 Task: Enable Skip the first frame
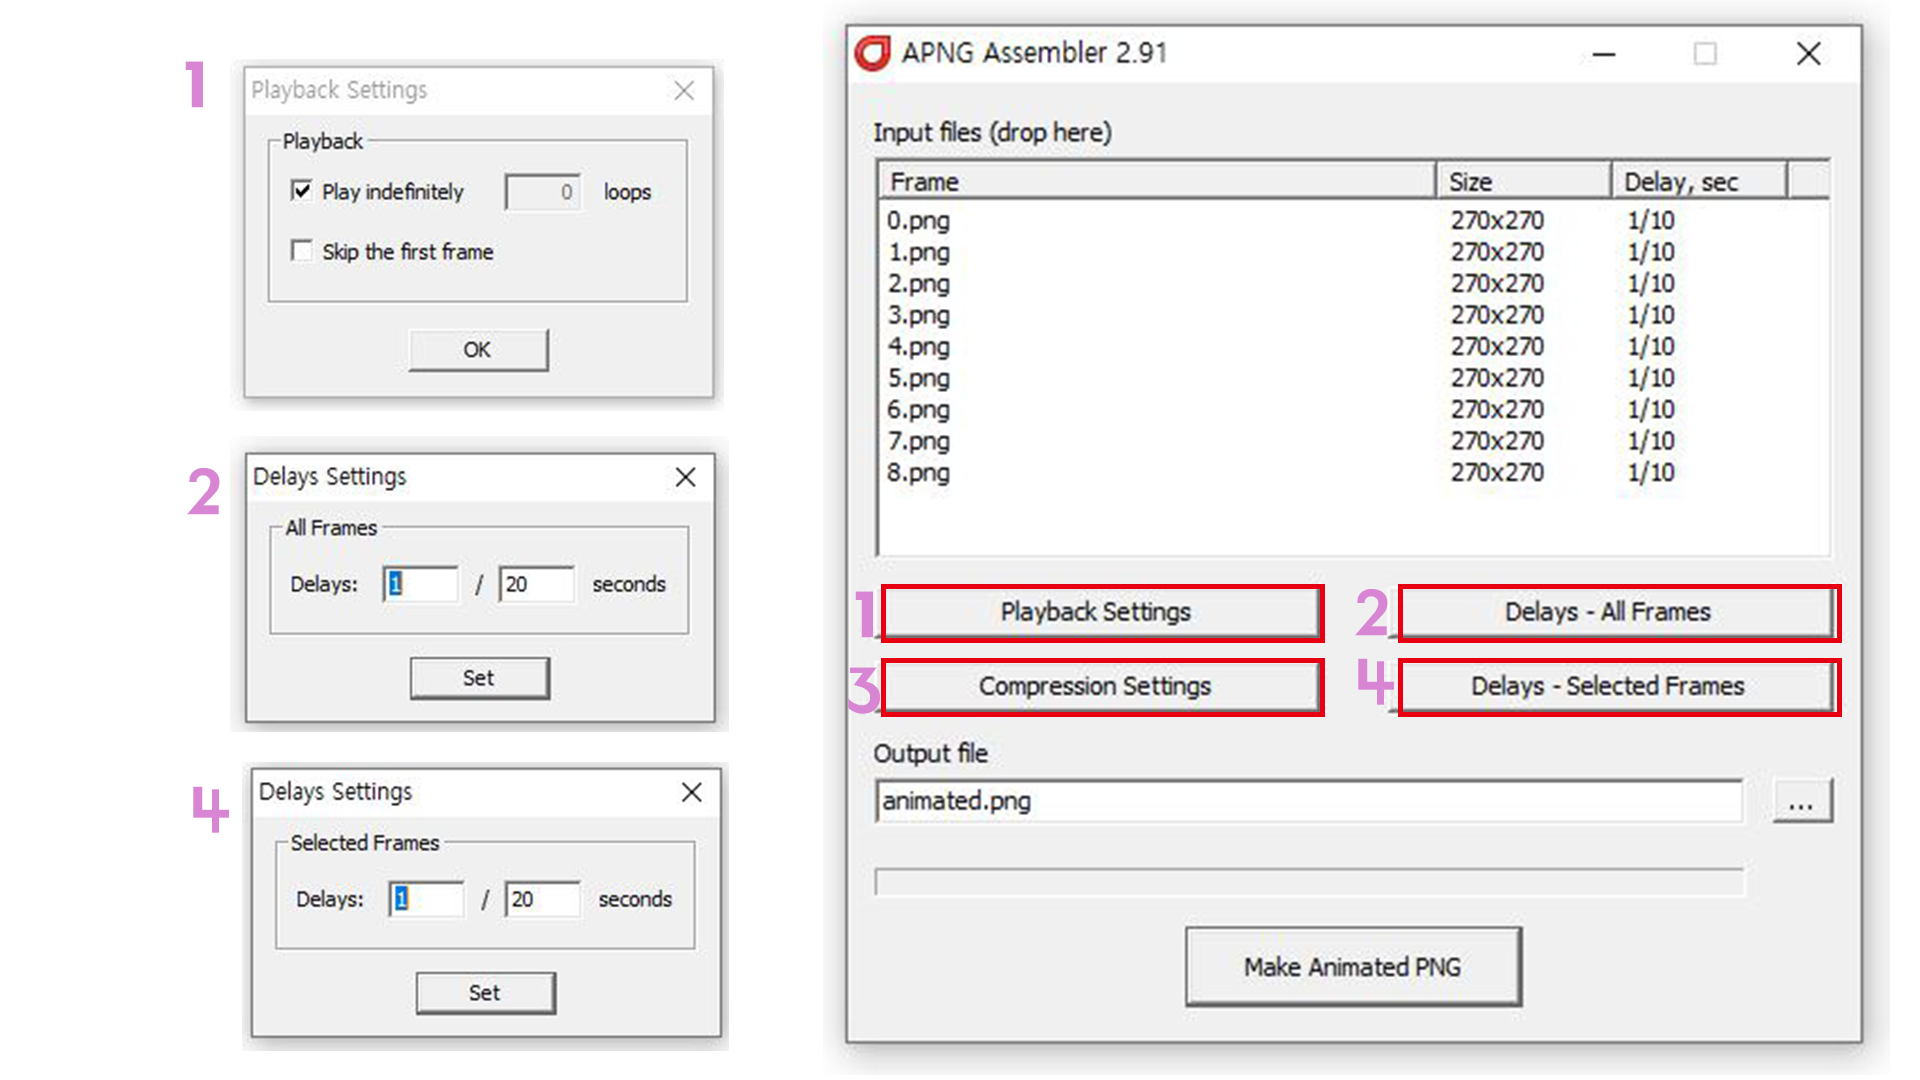301,250
